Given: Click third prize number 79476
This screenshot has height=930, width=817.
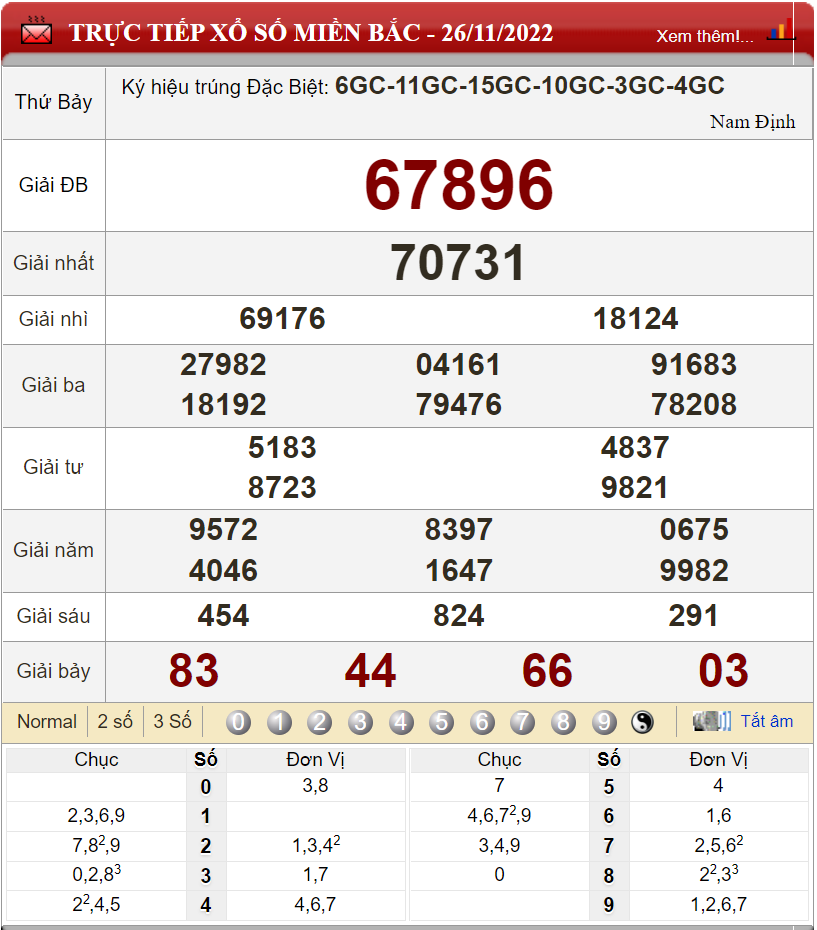Looking at the screenshot, I should pos(458,405).
